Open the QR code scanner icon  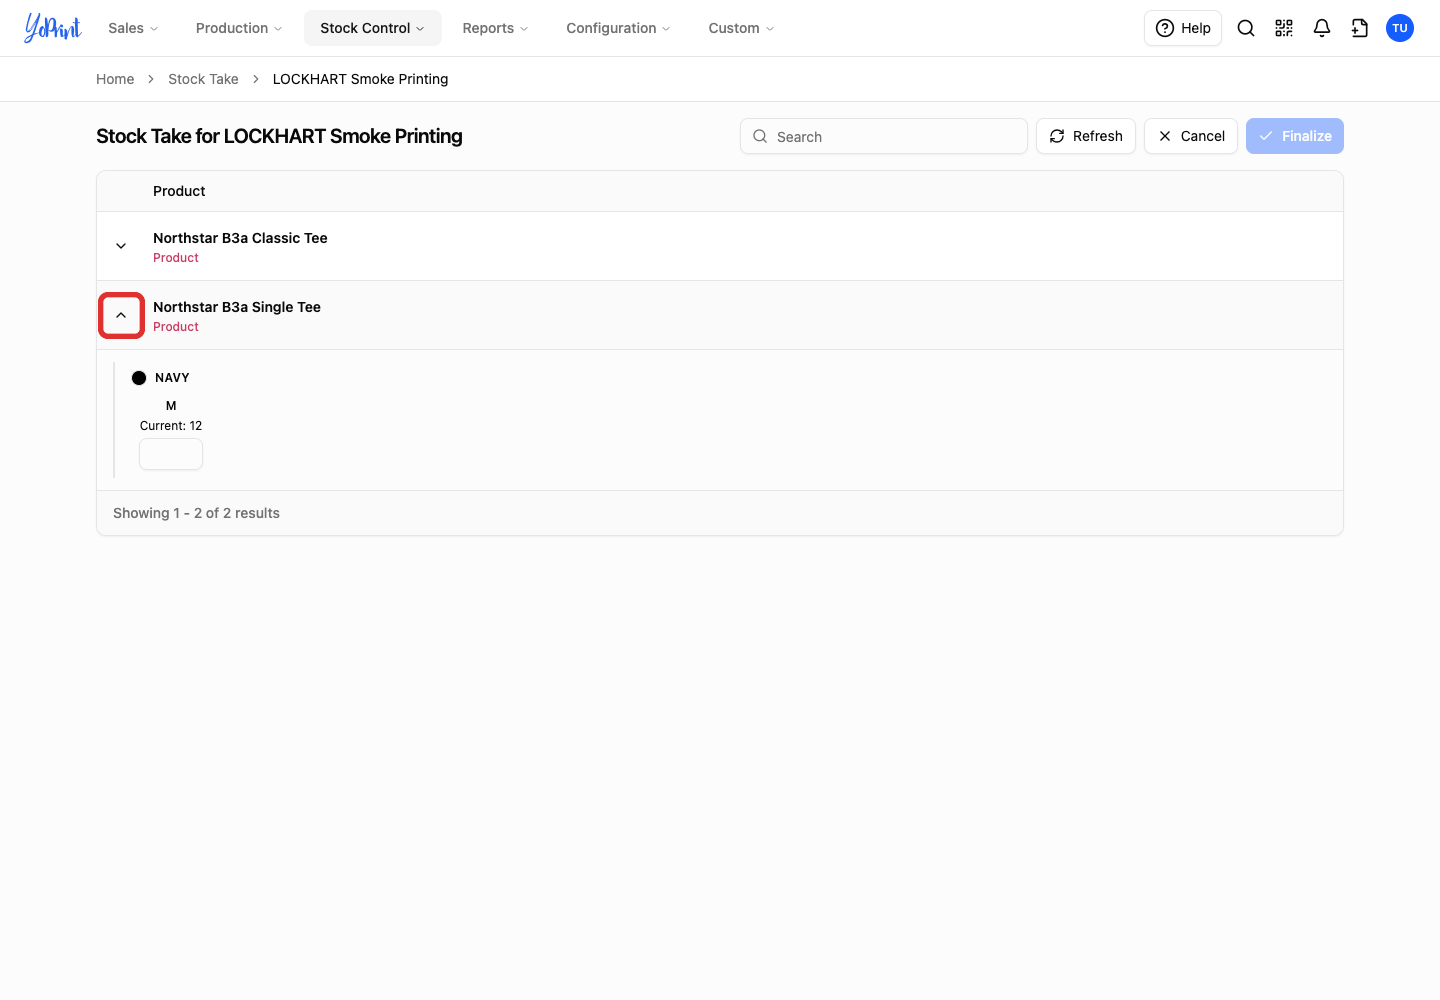click(1284, 28)
